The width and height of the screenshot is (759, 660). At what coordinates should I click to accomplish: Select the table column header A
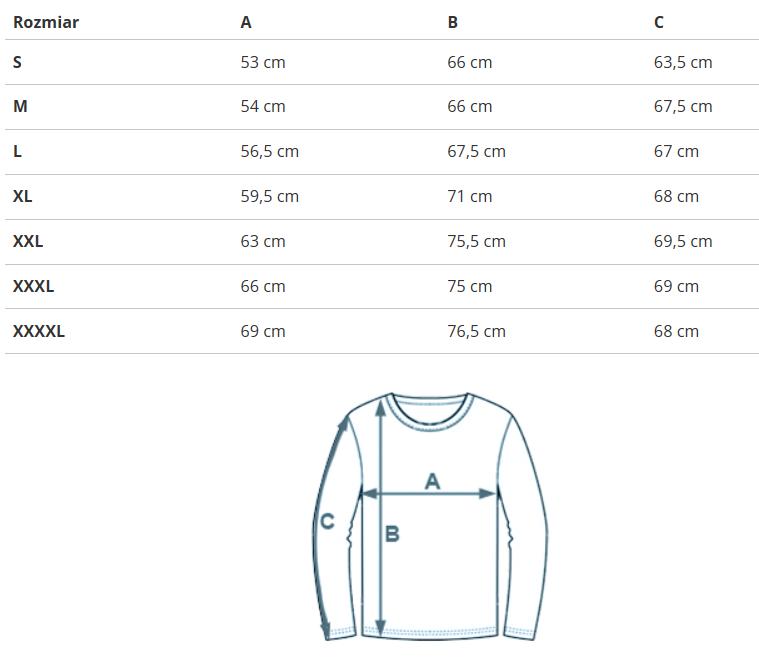tap(246, 22)
